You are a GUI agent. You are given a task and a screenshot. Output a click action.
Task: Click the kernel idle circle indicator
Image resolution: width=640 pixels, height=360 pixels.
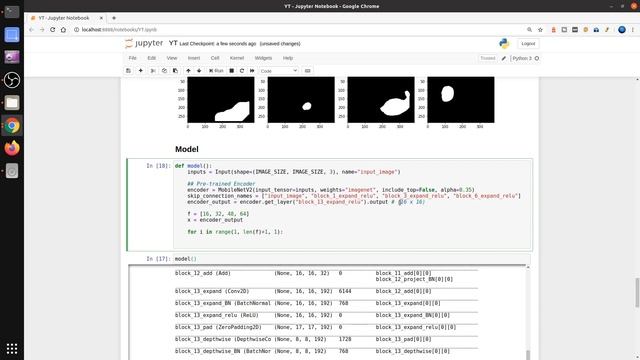click(537, 58)
